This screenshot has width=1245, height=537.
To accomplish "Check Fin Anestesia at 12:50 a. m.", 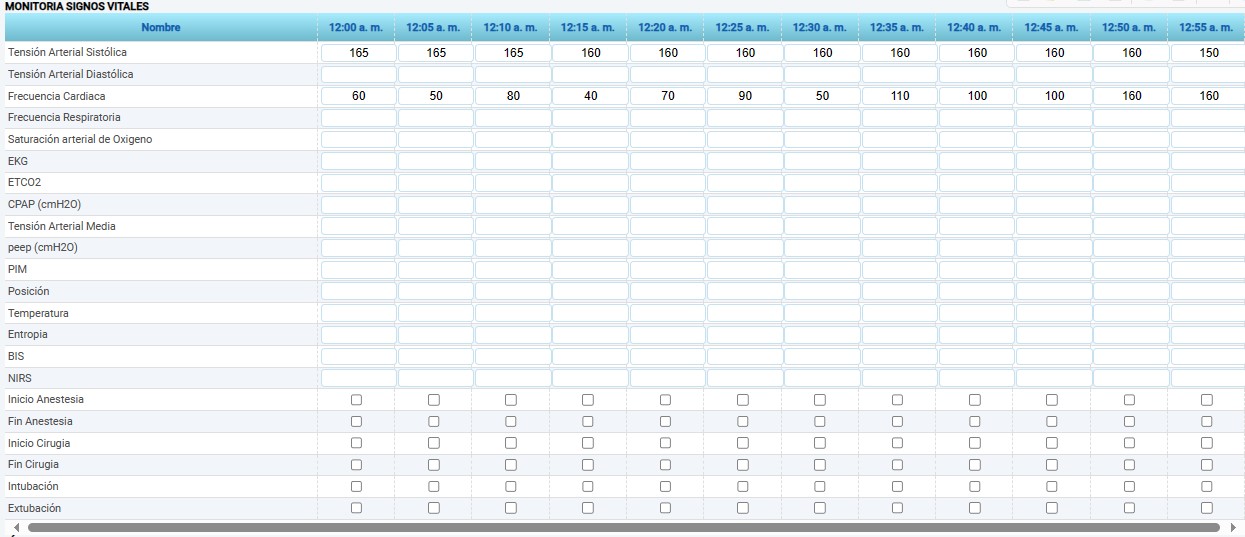I will 1130,421.
